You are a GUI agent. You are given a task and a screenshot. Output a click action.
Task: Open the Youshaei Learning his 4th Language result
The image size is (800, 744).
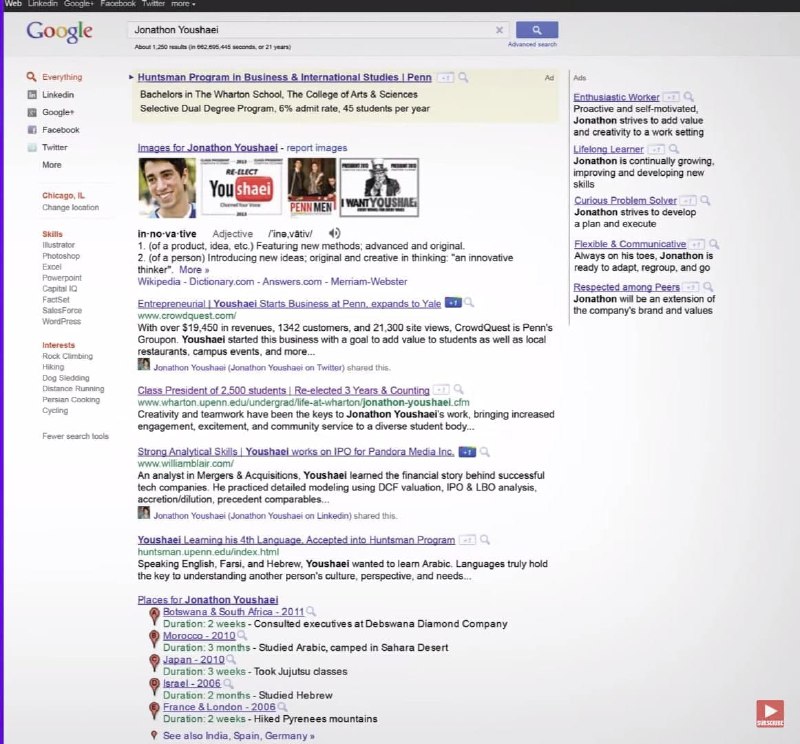point(296,540)
